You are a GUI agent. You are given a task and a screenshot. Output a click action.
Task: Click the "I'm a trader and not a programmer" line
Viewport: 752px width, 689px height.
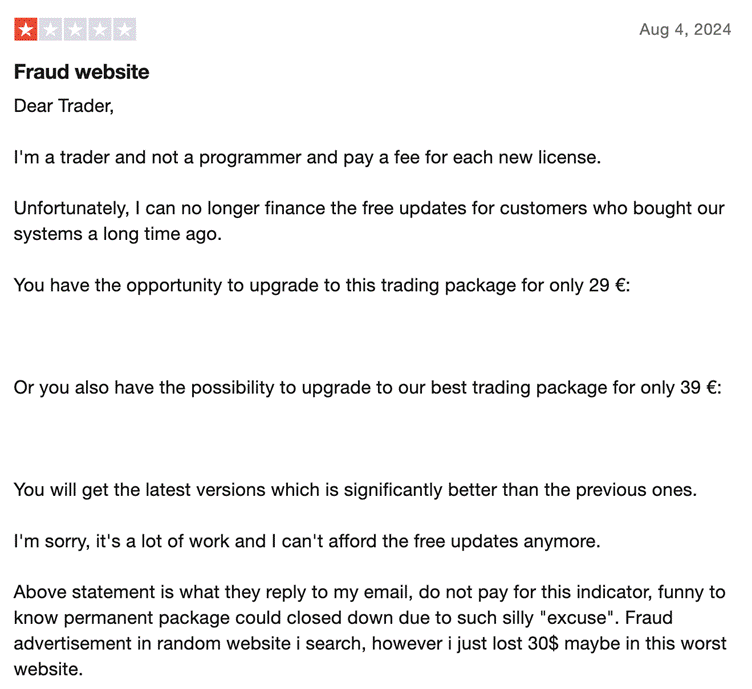coord(307,157)
